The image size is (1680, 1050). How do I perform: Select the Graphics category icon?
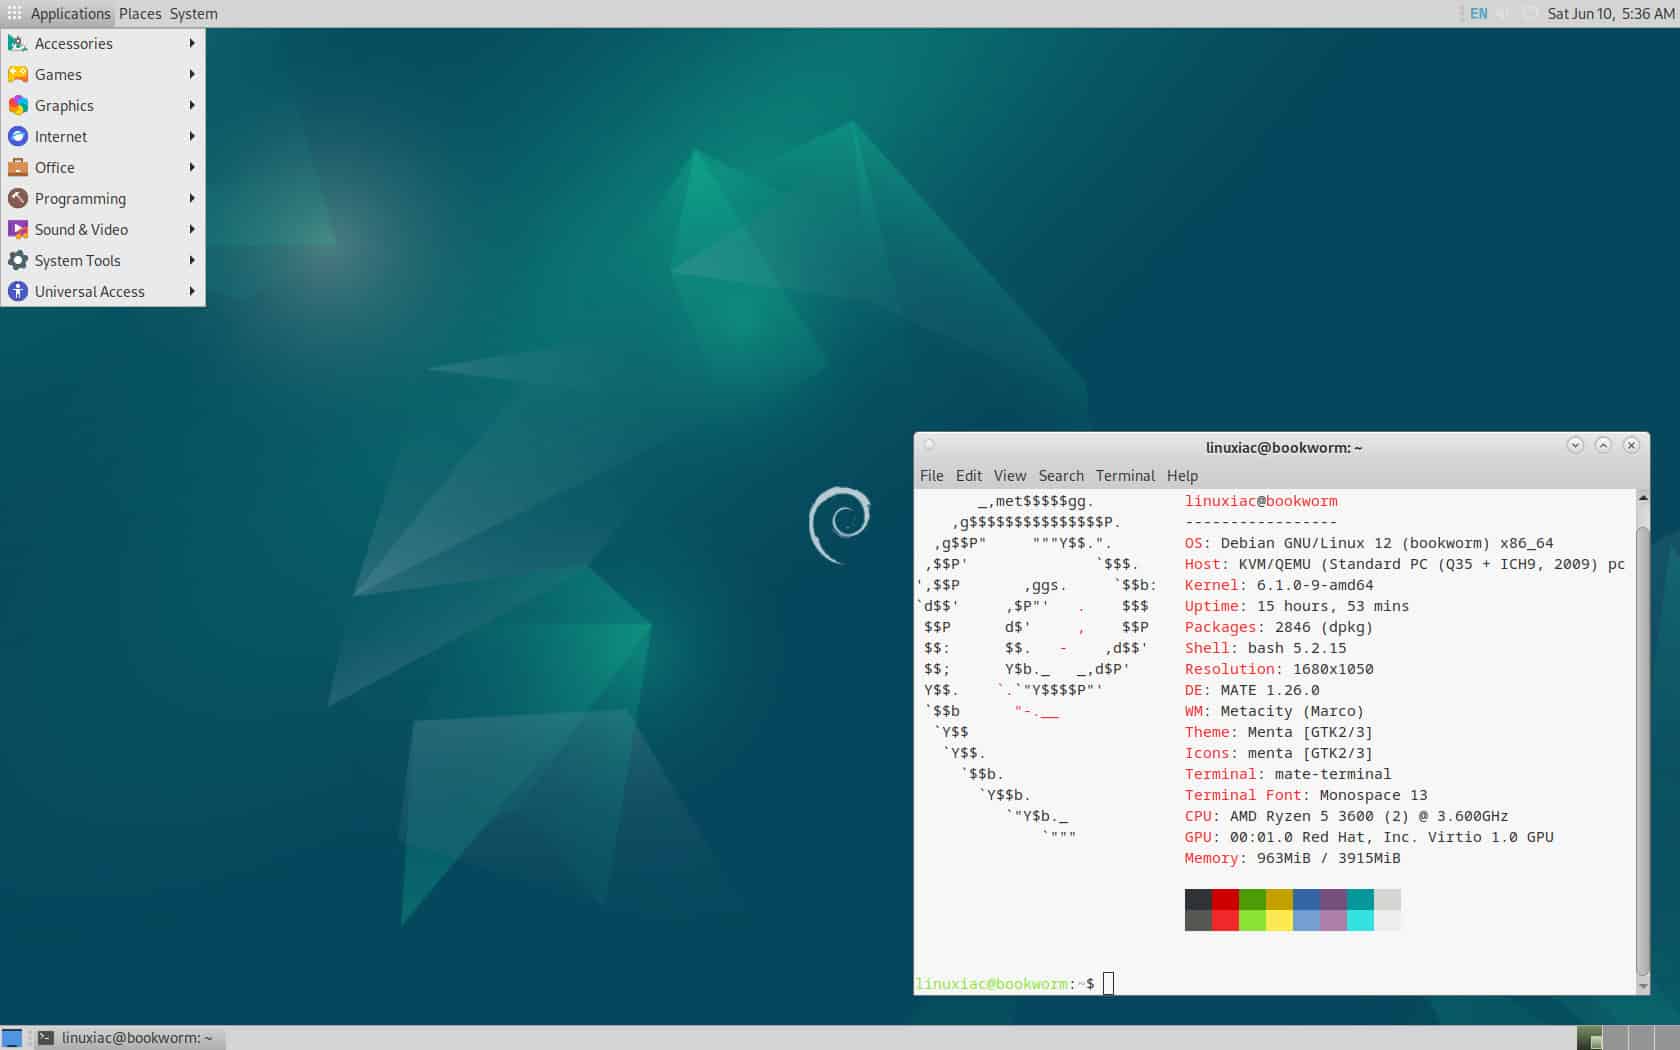tap(18, 105)
